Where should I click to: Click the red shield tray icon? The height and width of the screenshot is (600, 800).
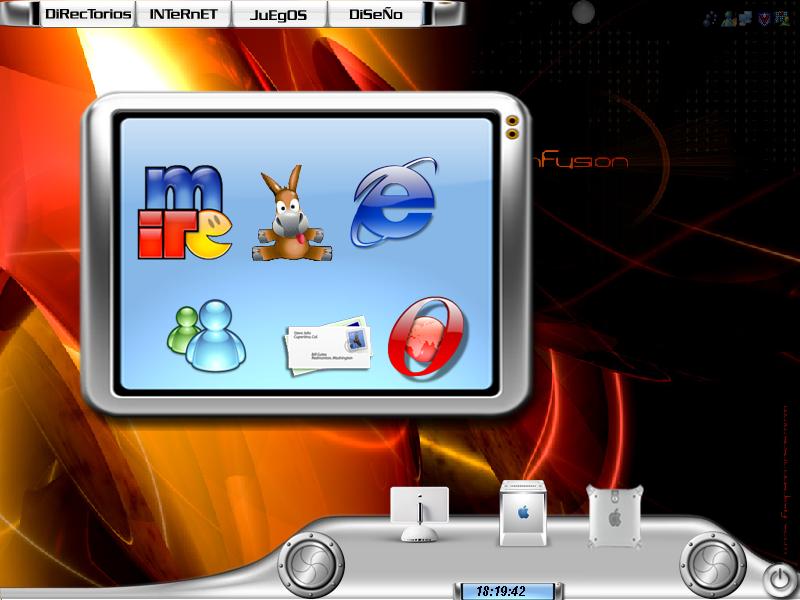[x=764, y=19]
